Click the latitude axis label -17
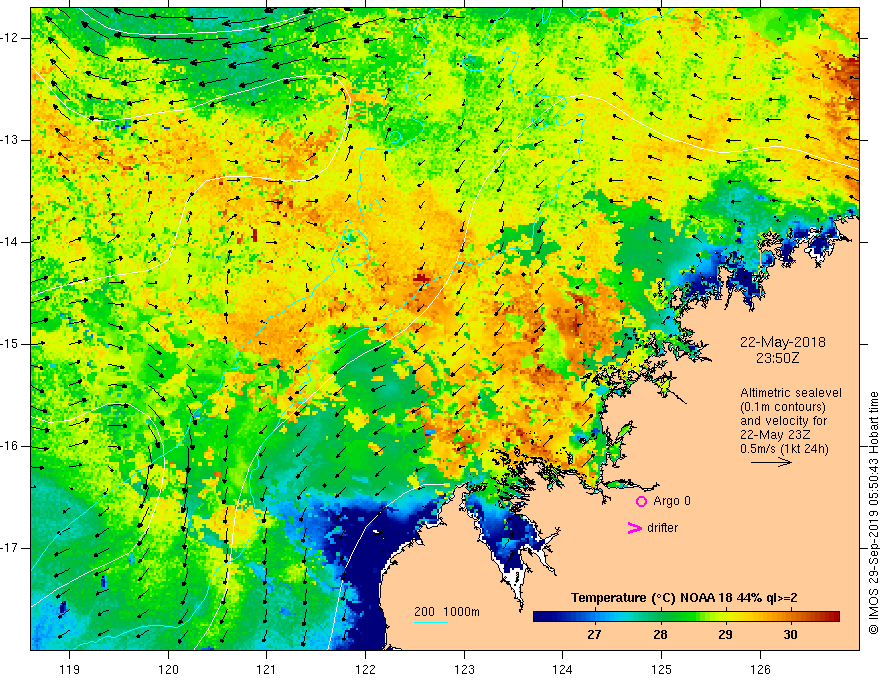Screen dimensions: 880x680 click(10, 548)
